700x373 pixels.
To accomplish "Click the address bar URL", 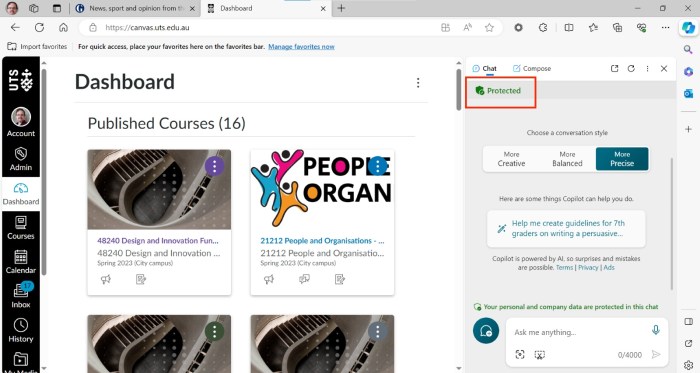I will tap(147, 28).
